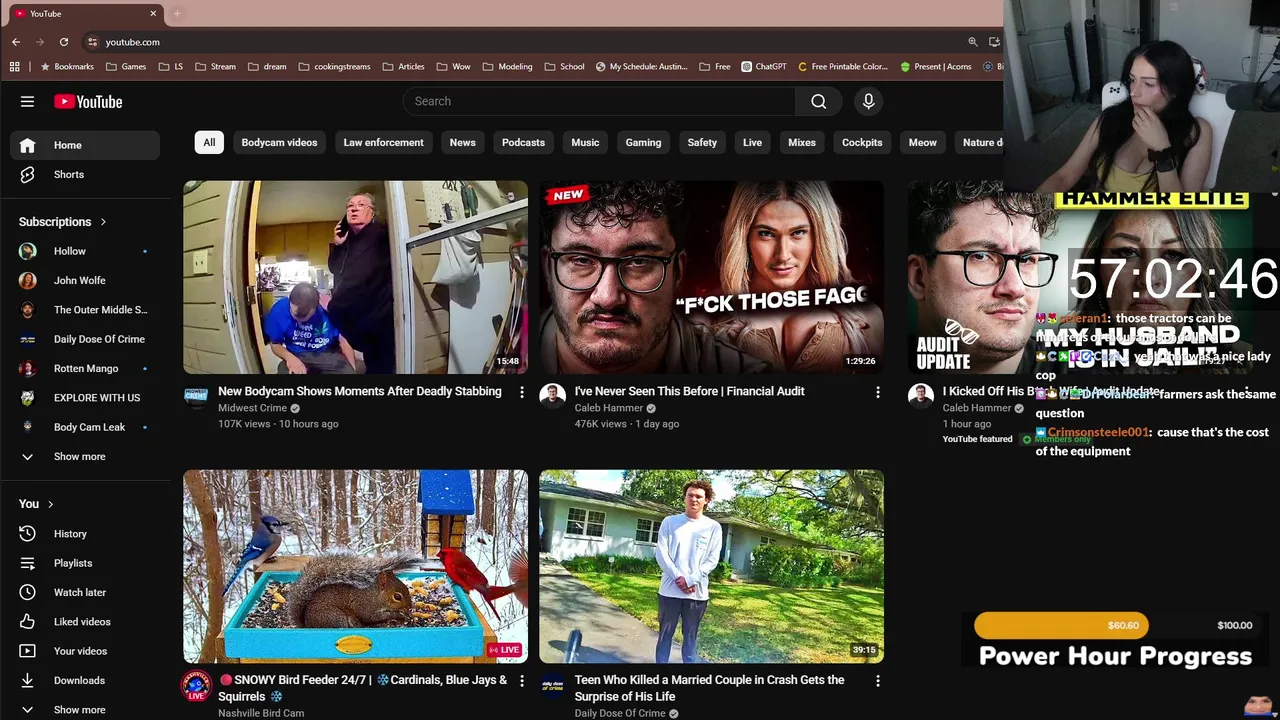Open more options for SNOWY Bird Feeder video

[x=521, y=681]
